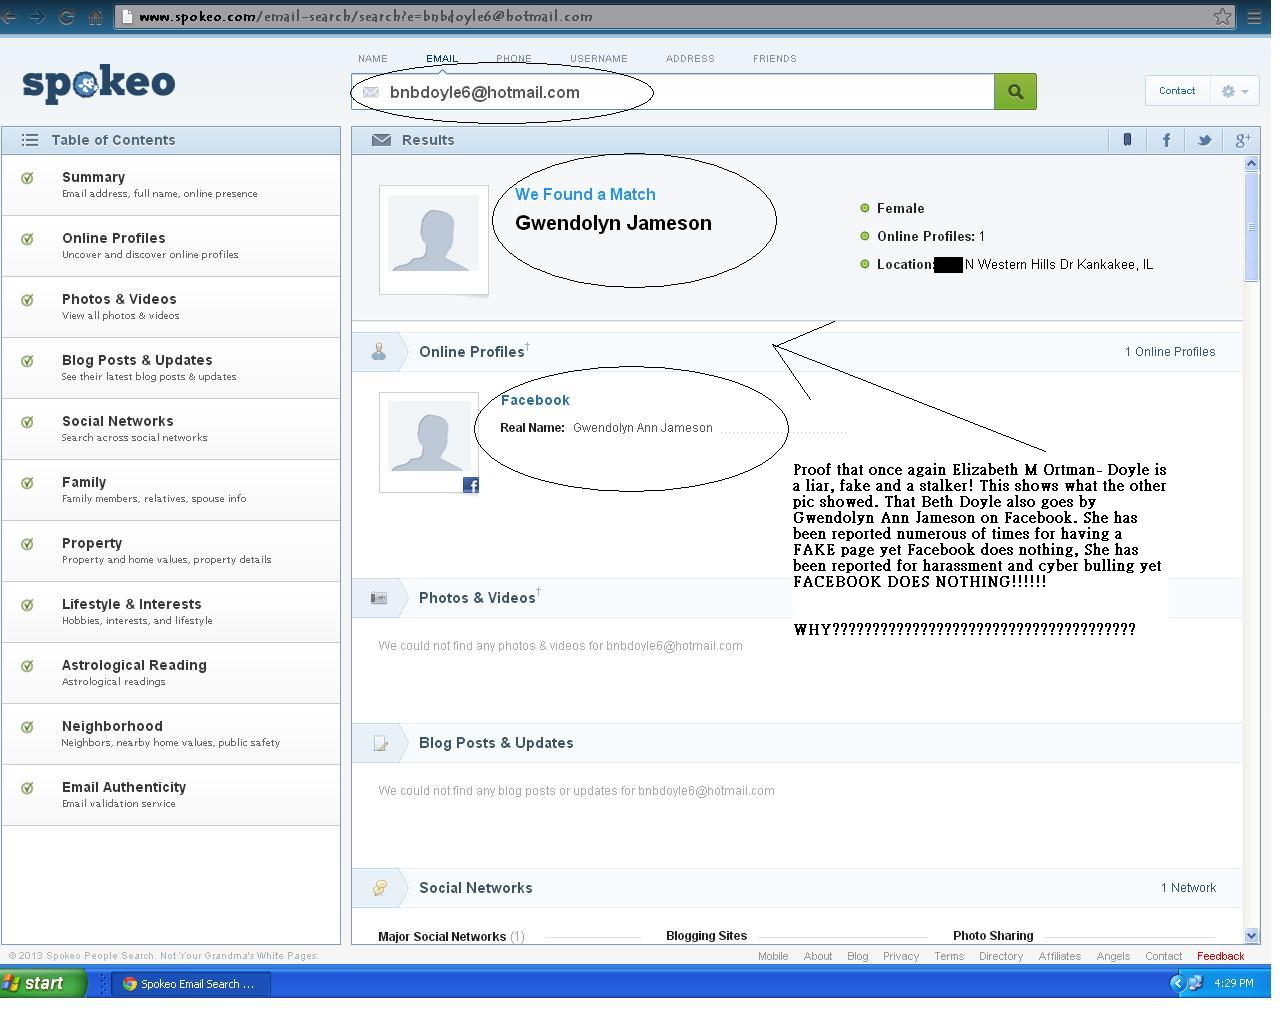Open Neighborhood in Table of Contents
Viewport: 1280px width, 1024px height.
tap(171, 734)
